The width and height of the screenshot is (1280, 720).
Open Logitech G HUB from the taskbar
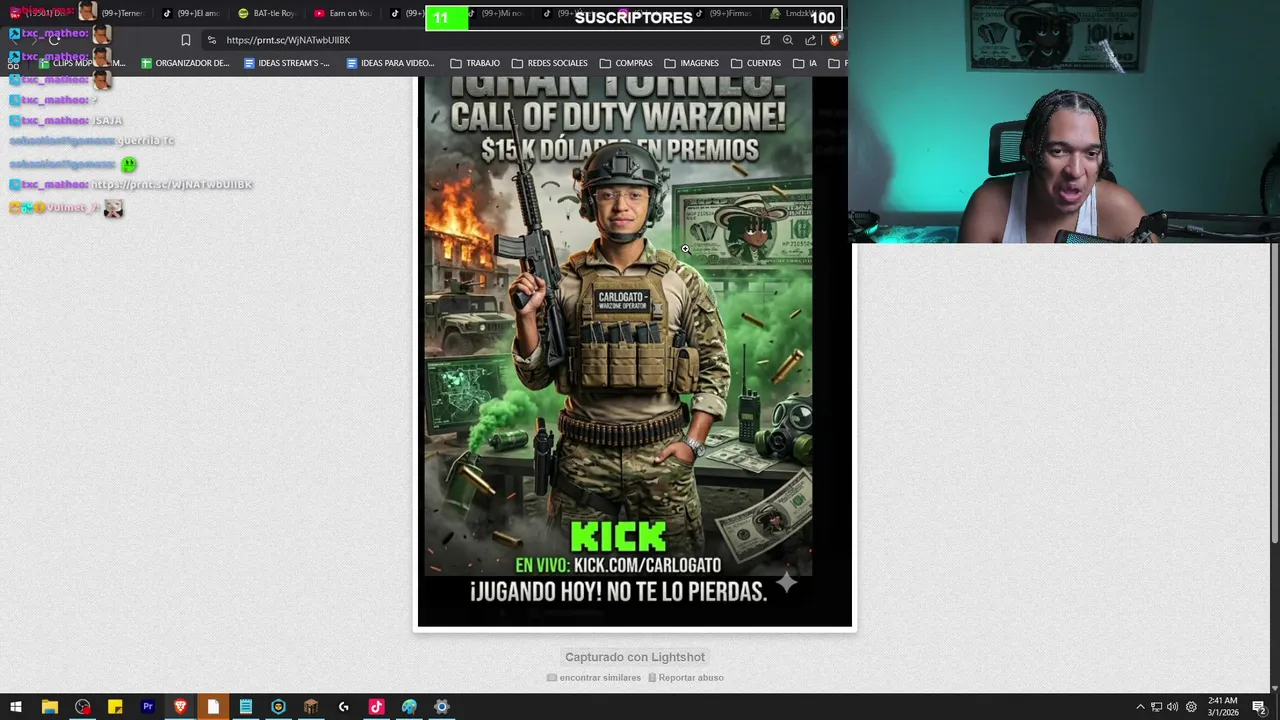(x=344, y=707)
